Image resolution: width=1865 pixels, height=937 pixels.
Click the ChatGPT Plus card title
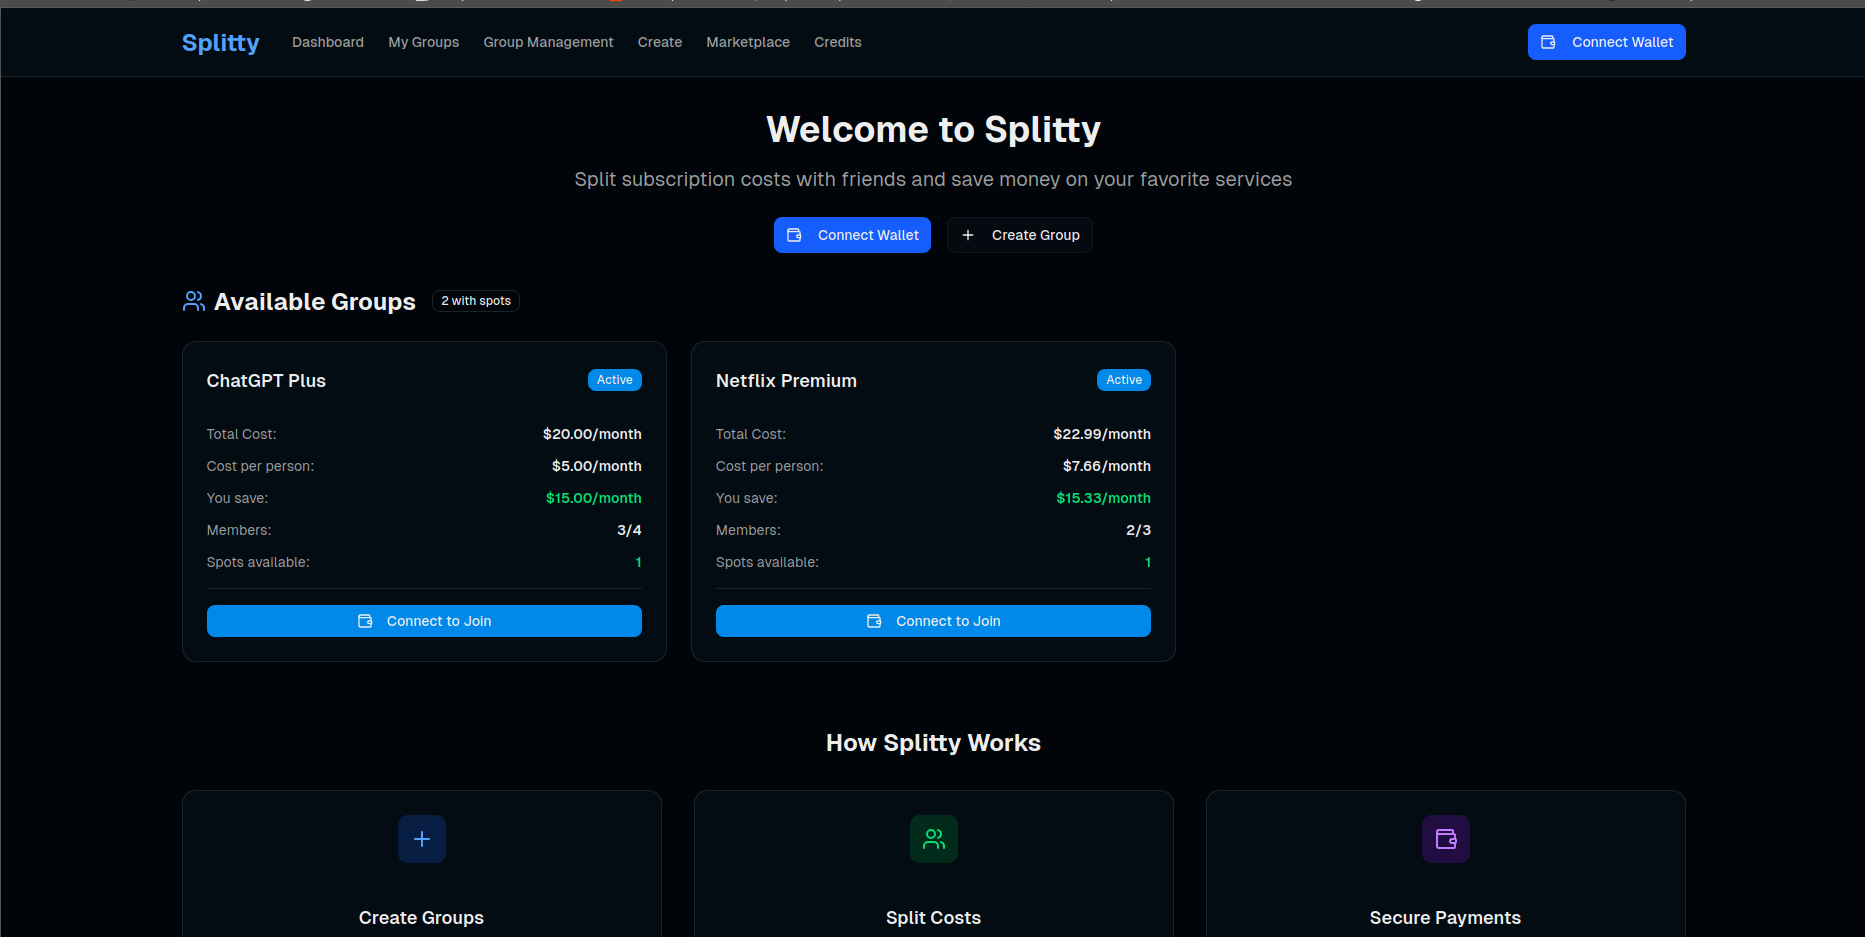coord(266,381)
